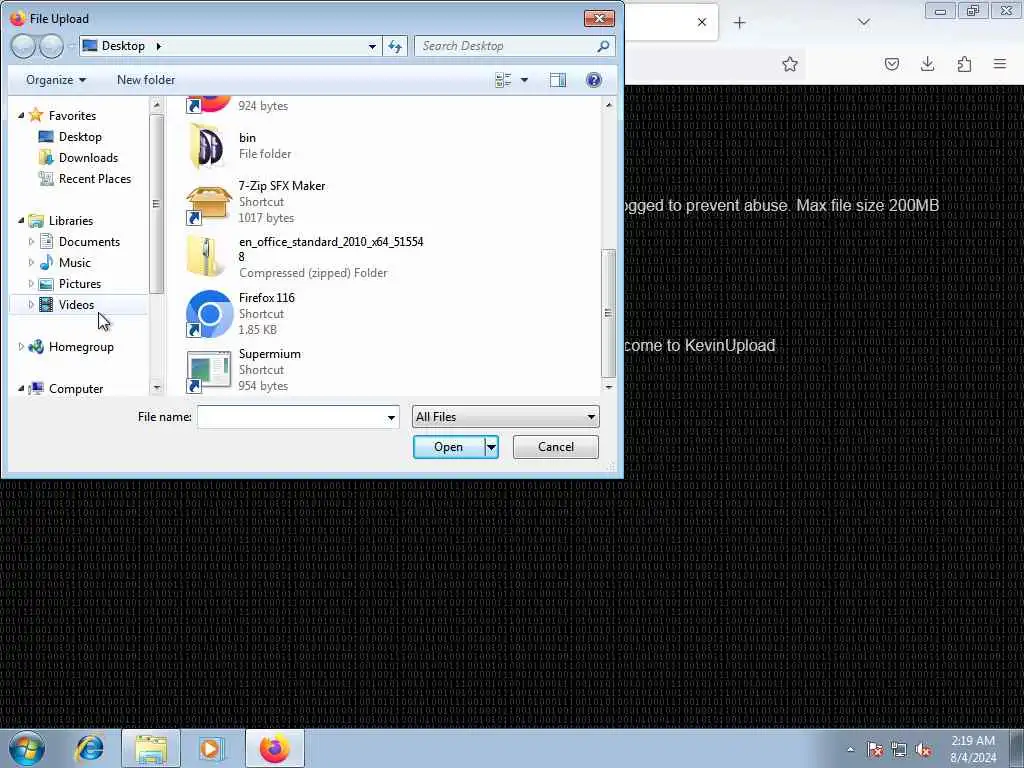The image size is (1024, 768).
Task: Go to Downloads in Favorites
Action: coord(88,157)
